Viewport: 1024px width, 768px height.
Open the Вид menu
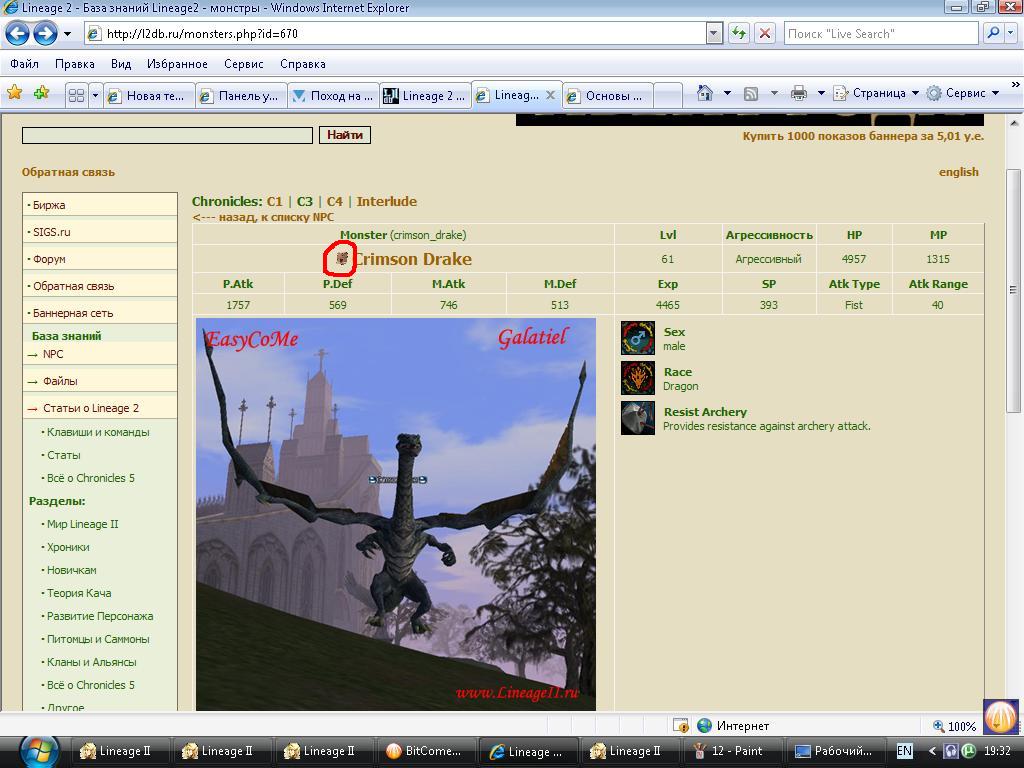pyautogui.click(x=121, y=64)
